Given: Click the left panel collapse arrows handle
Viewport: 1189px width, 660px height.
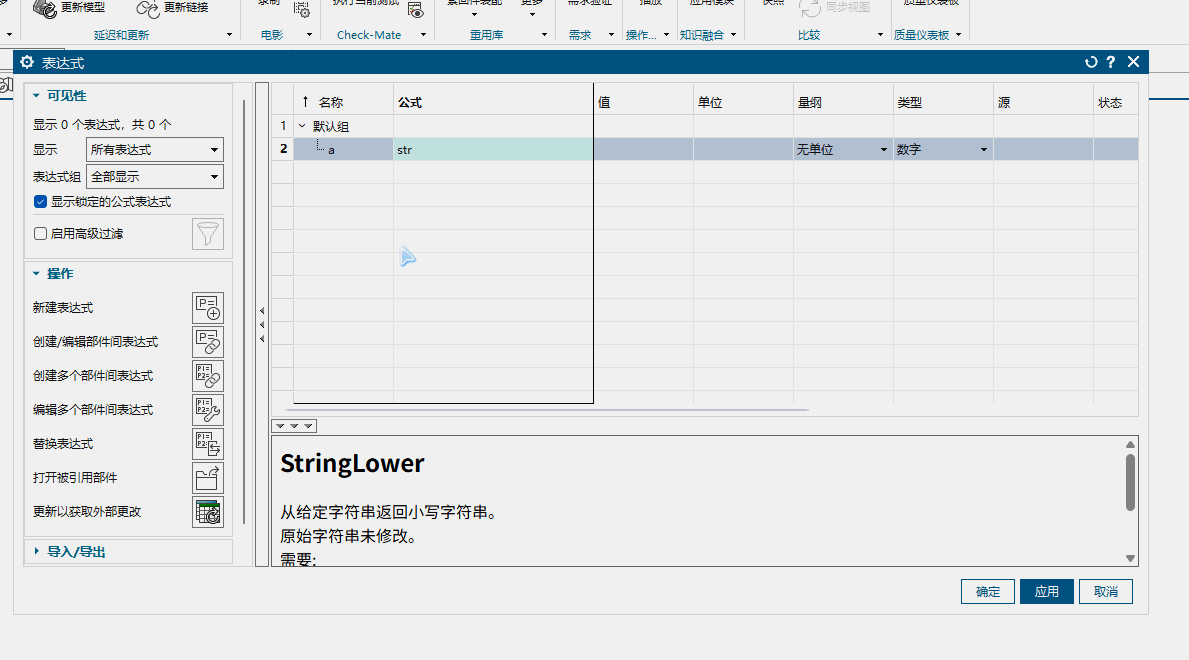Looking at the screenshot, I should (x=262, y=325).
